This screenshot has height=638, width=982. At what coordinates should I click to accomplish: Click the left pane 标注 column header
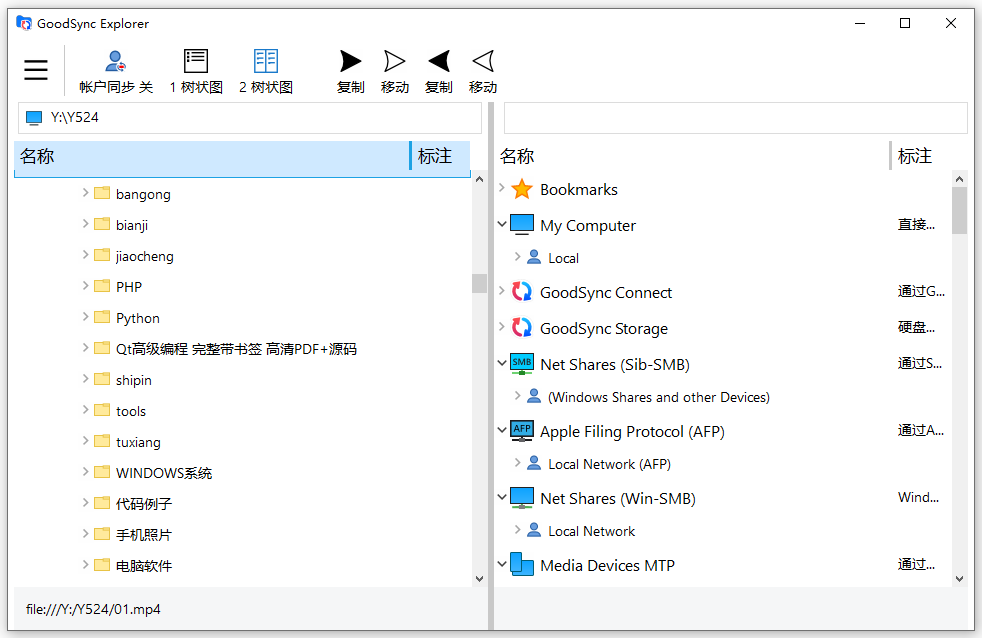(441, 156)
